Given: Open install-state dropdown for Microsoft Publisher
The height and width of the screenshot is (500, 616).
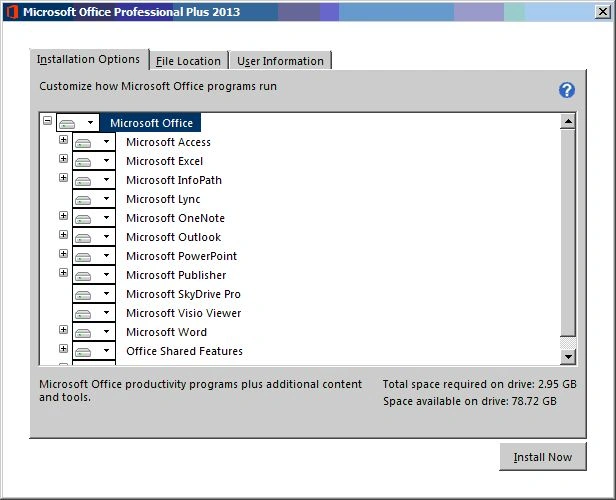Looking at the screenshot, I should click(x=94, y=275).
